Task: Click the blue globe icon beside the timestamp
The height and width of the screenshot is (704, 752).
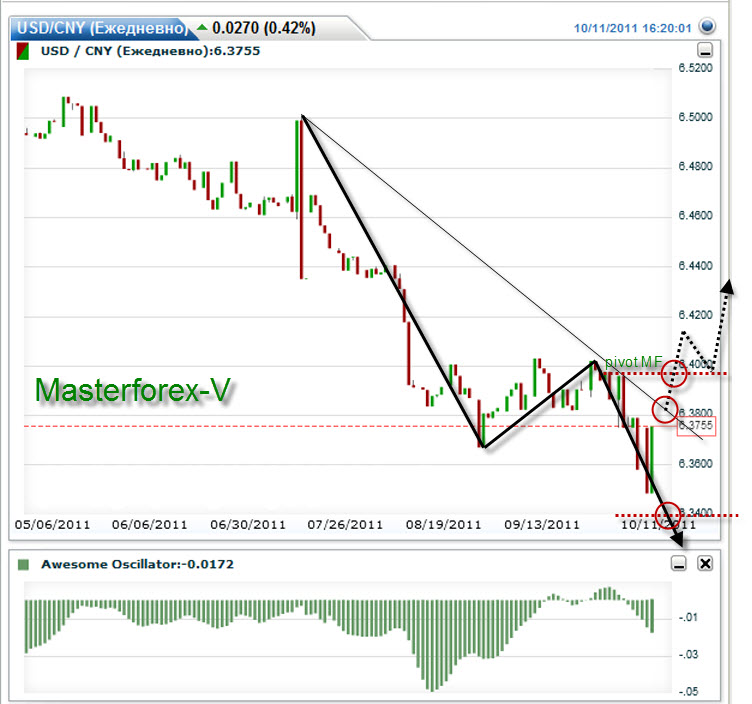Action: click(706, 26)
